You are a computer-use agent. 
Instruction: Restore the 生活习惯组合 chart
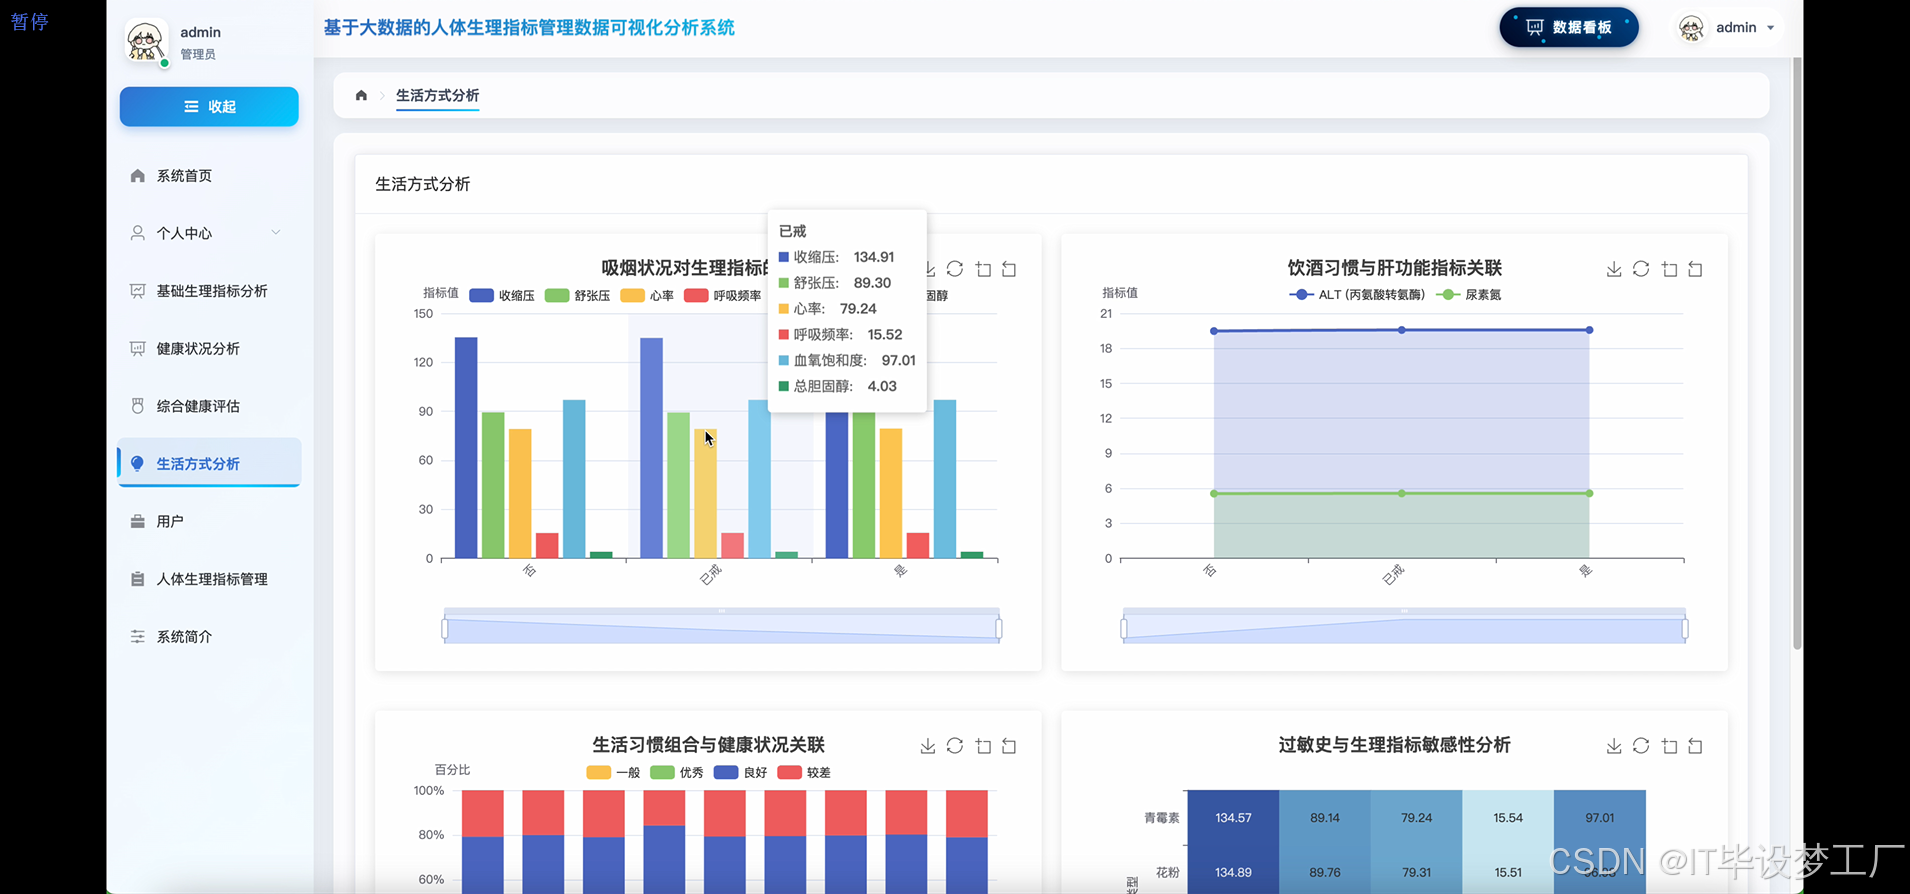(x=955, y=746)
